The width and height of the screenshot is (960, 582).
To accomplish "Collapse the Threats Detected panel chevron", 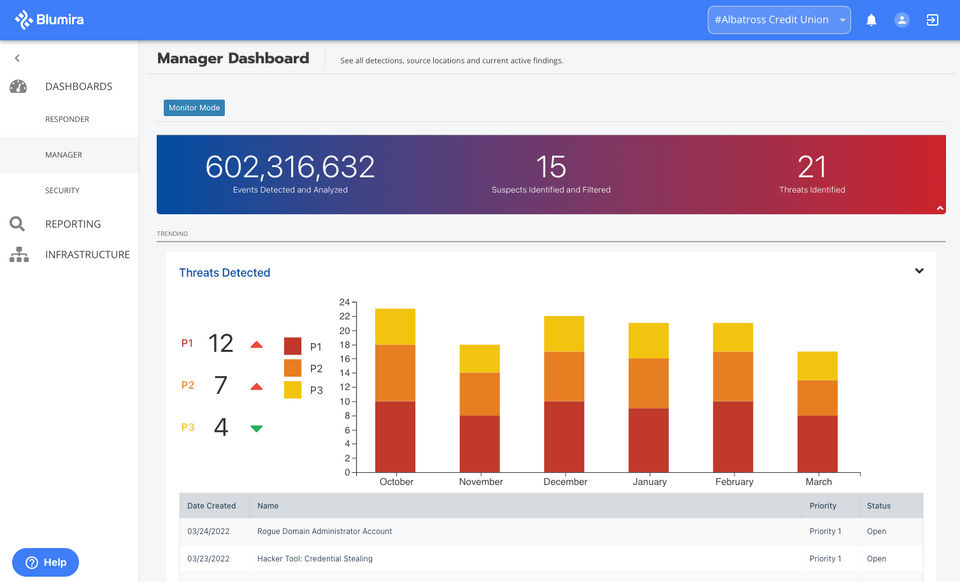I will click(x=919, y=270).
